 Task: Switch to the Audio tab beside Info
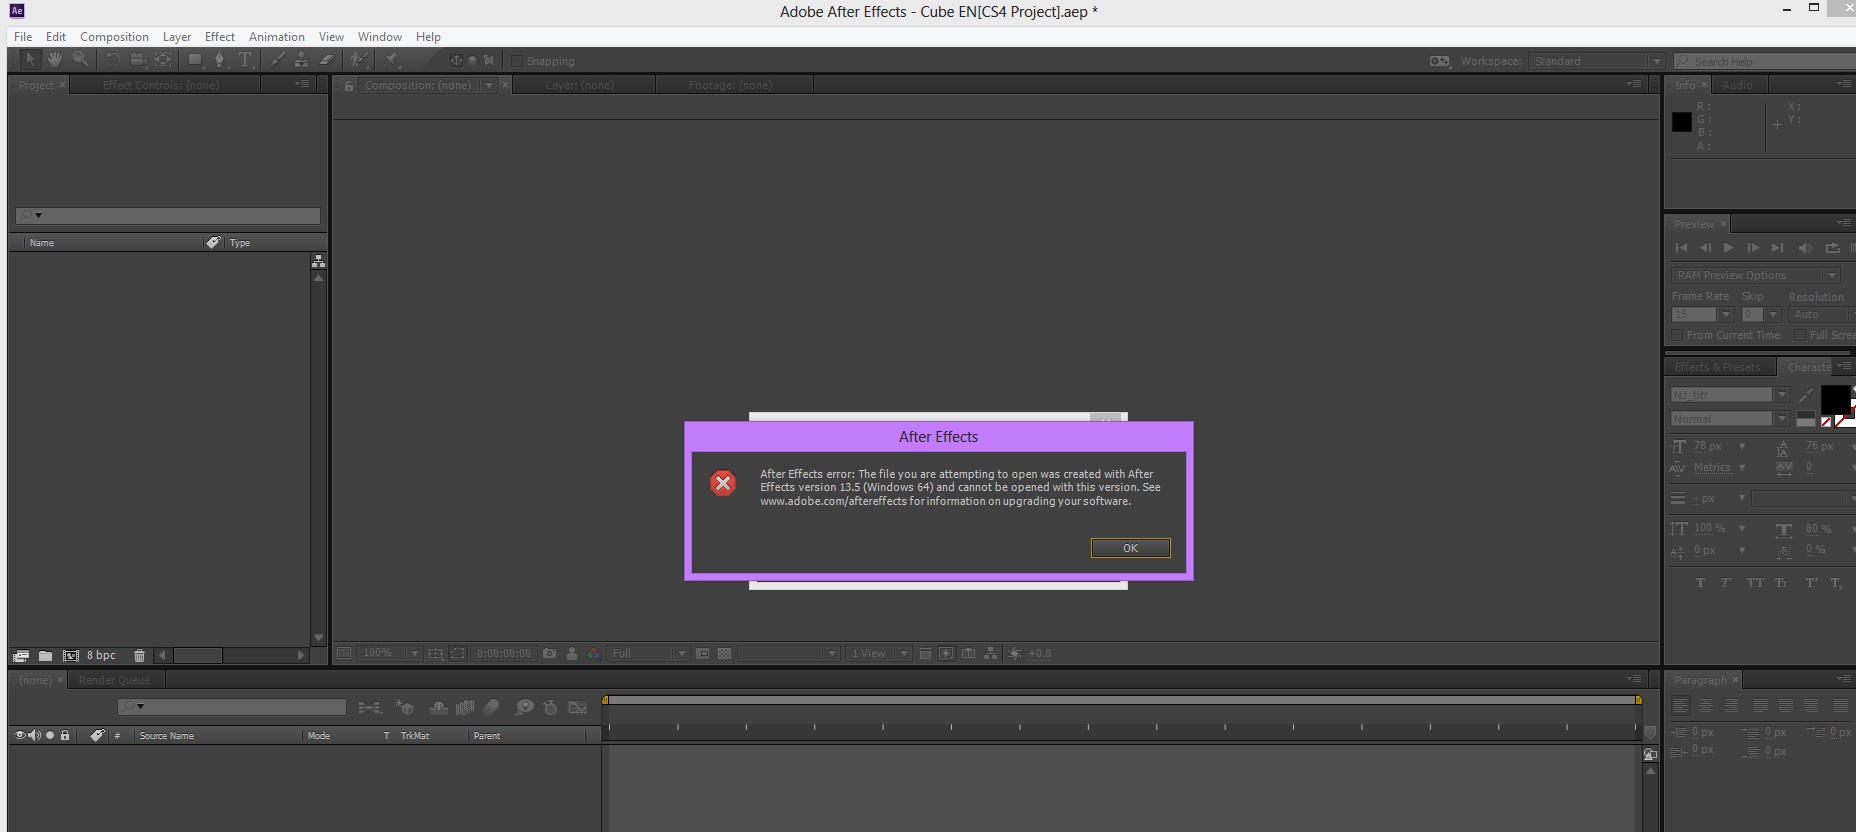pos(1738,85)
